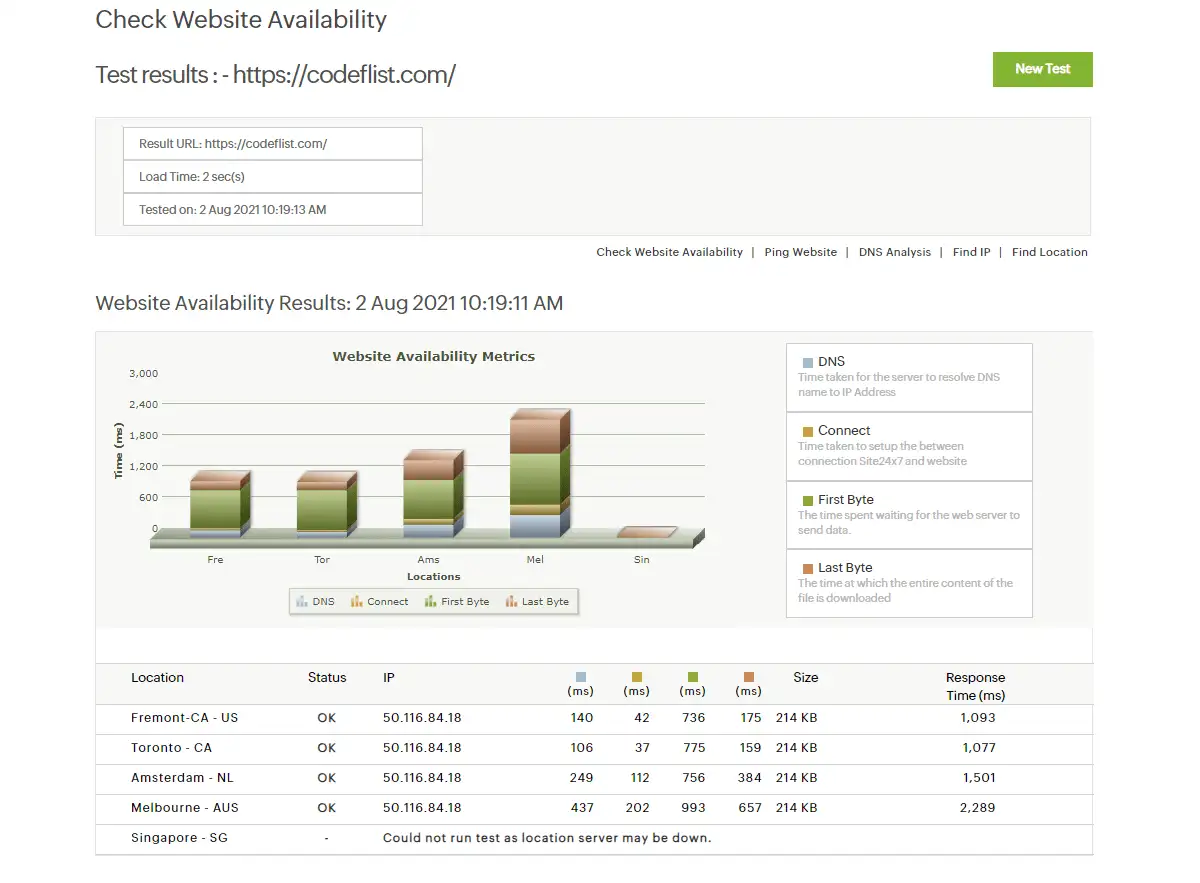Screen dimensions: 1200x883
Task: Click the green First Byte swatch in side panel
Action: (808, 500)
